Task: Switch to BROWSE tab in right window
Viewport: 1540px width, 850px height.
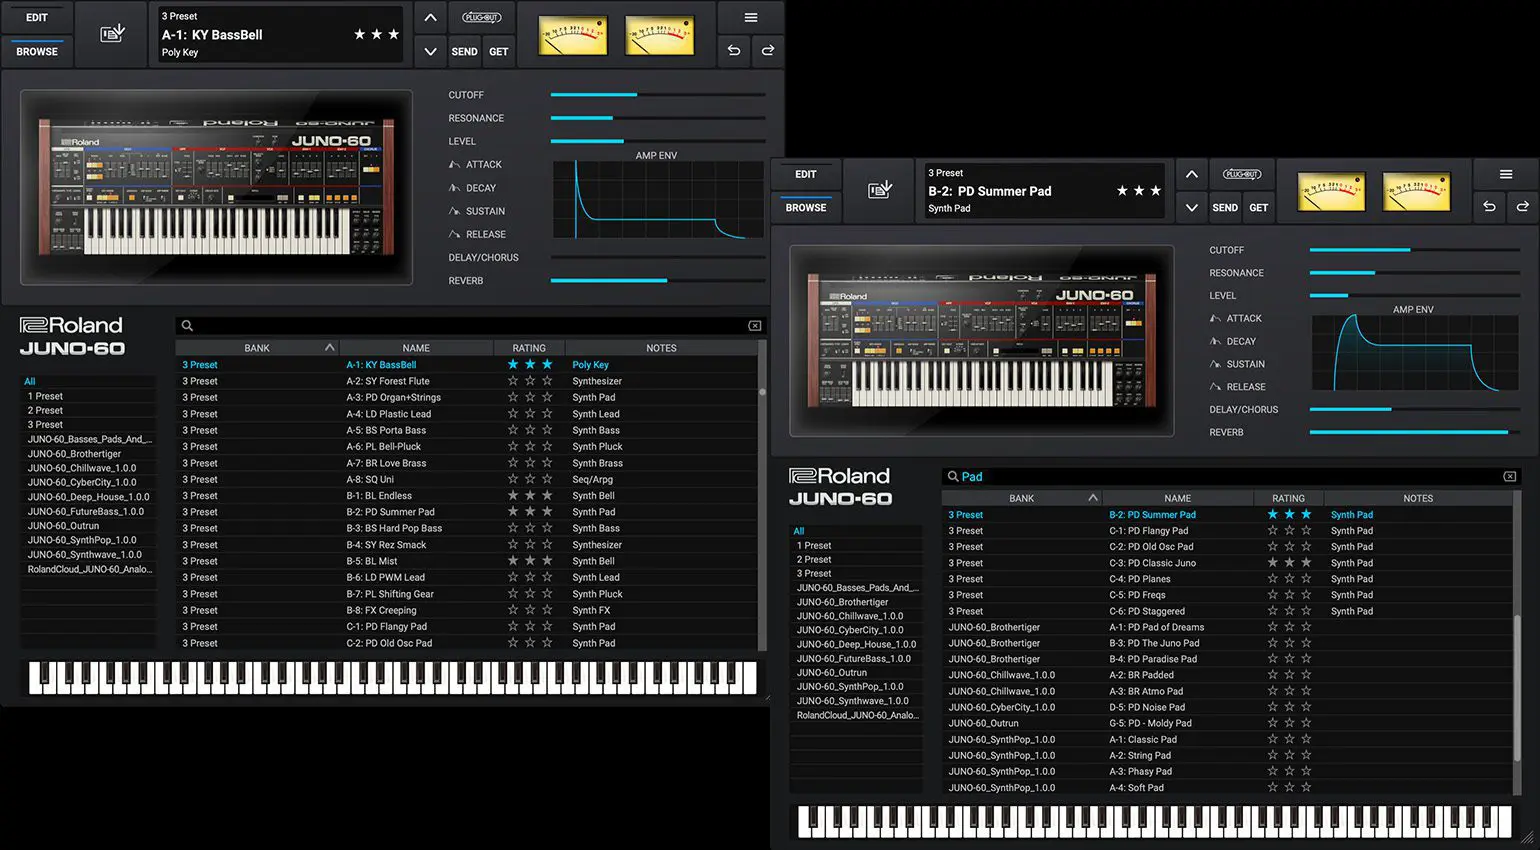Action: 805,208
